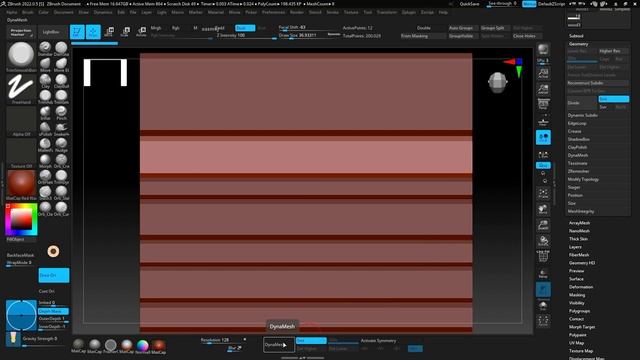Open the Document menu
The height and width of the screenshot is (360, 640).
(64, 12)
